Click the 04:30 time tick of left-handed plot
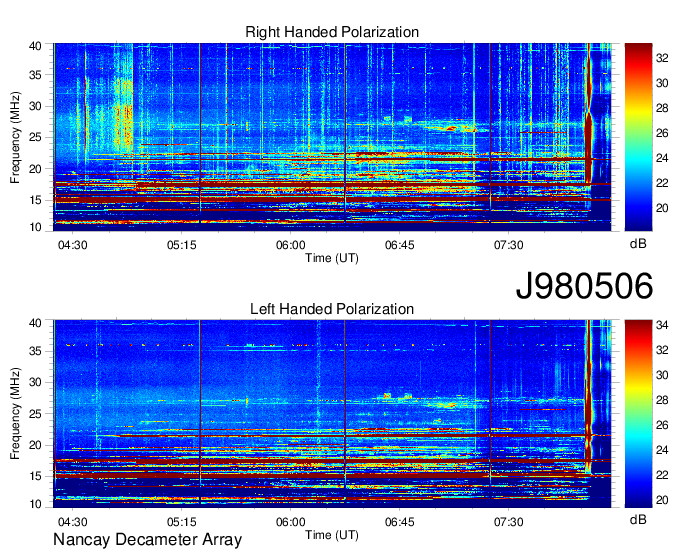Screen dimensions: 680x552 pos(72,522)
